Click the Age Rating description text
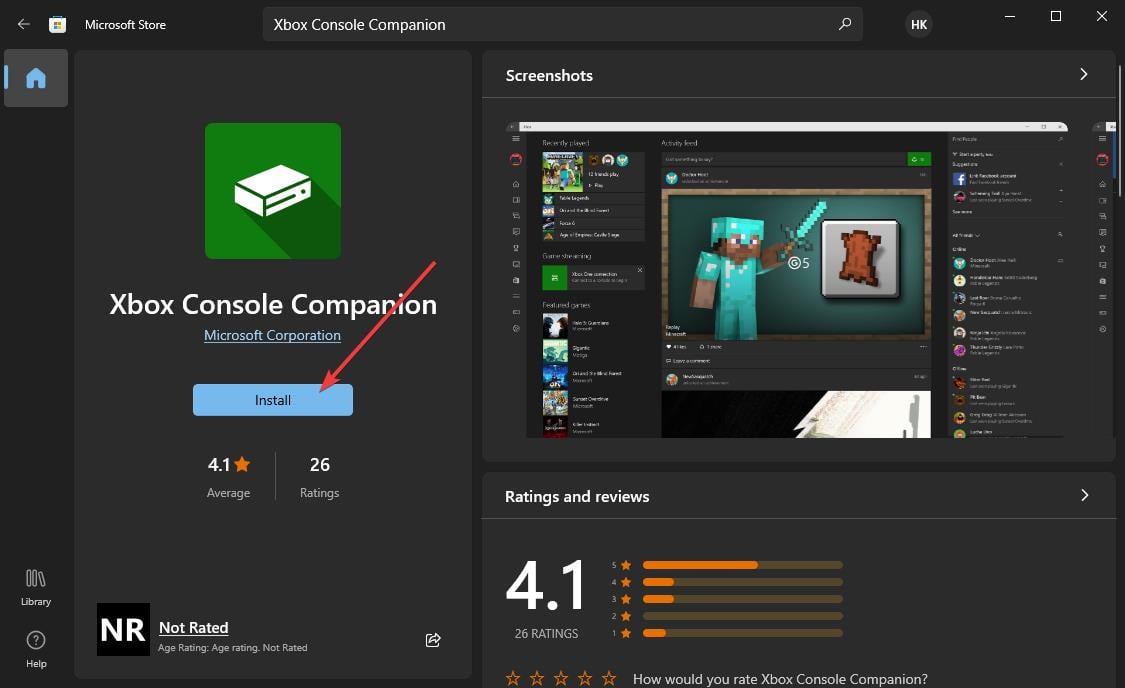 (232, 647)
